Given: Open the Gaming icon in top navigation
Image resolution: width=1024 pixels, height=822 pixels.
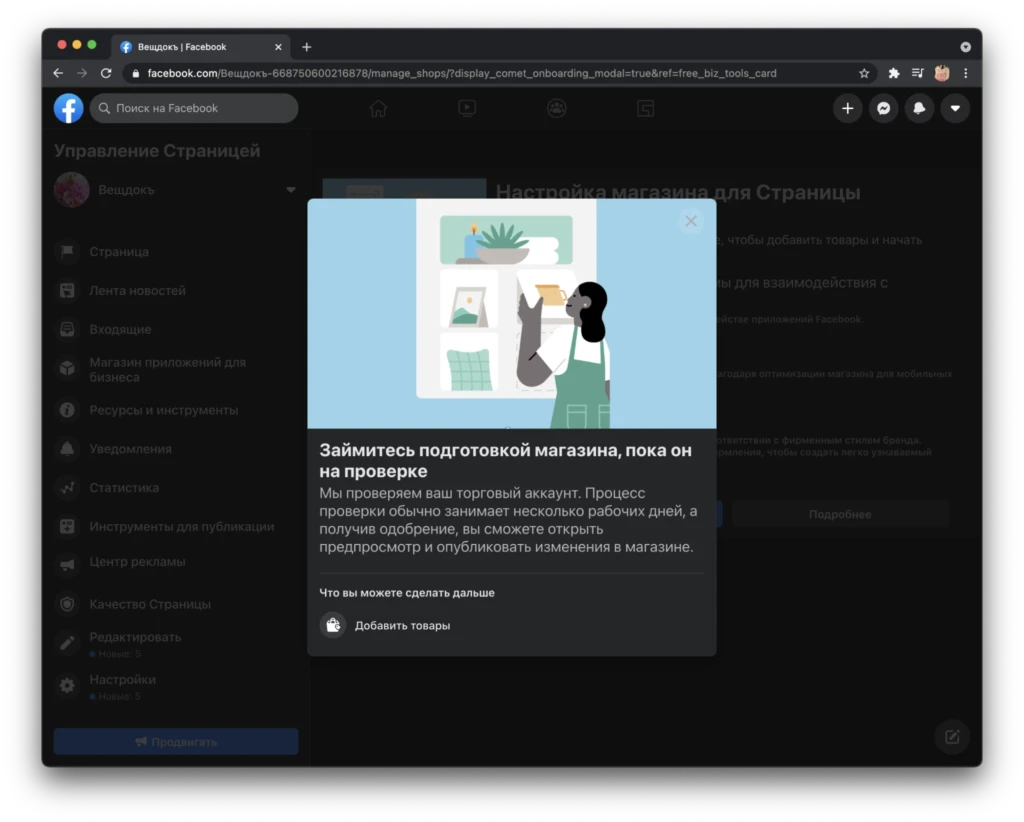Looking at the screenshot, I should [645, 108].
